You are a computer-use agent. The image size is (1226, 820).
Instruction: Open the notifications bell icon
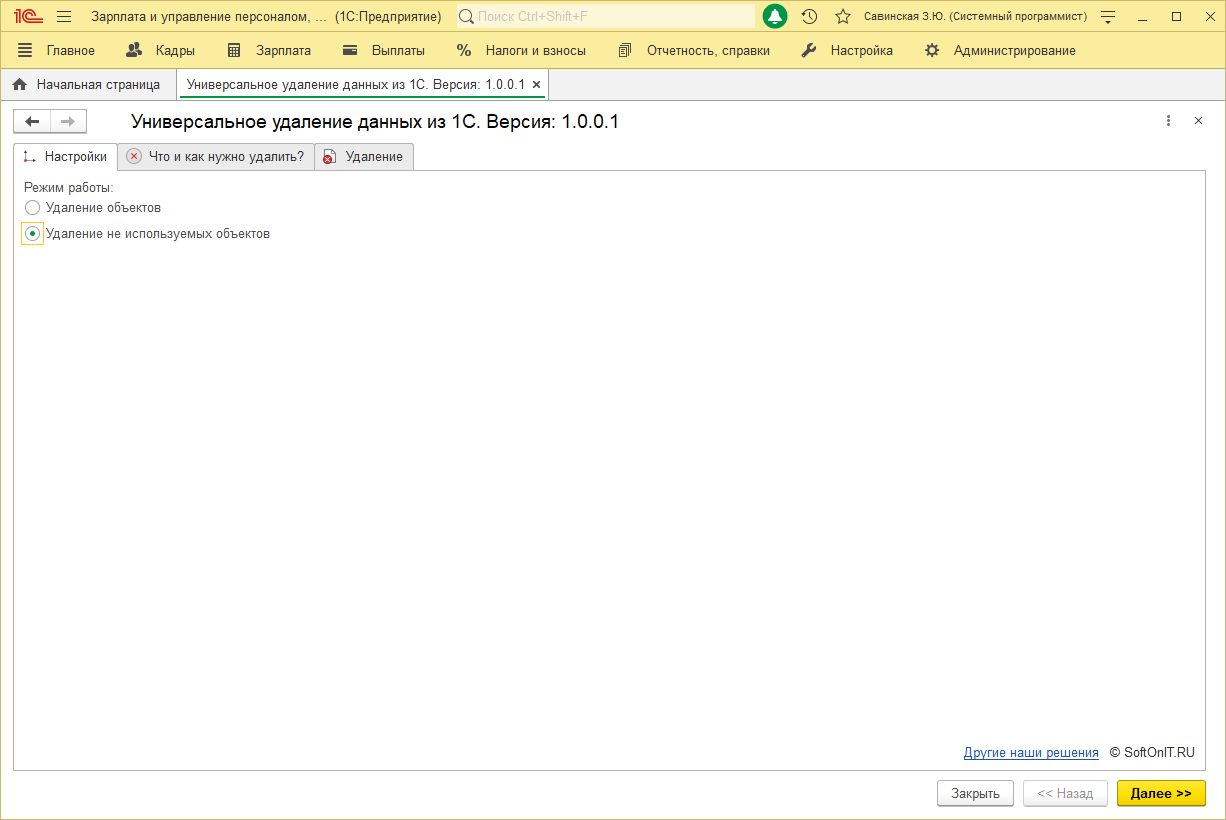[x=775, y=16]
